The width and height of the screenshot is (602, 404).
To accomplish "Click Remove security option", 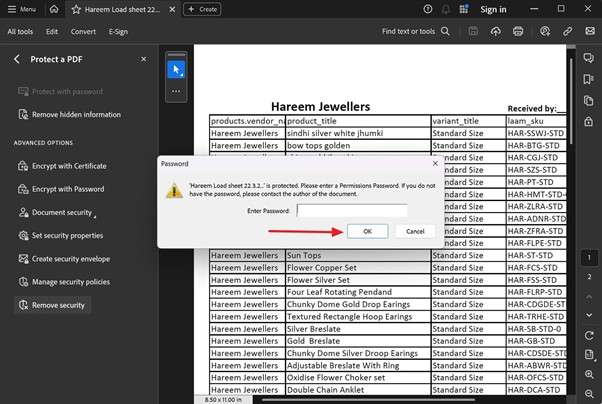I will (x=52, y=305).
